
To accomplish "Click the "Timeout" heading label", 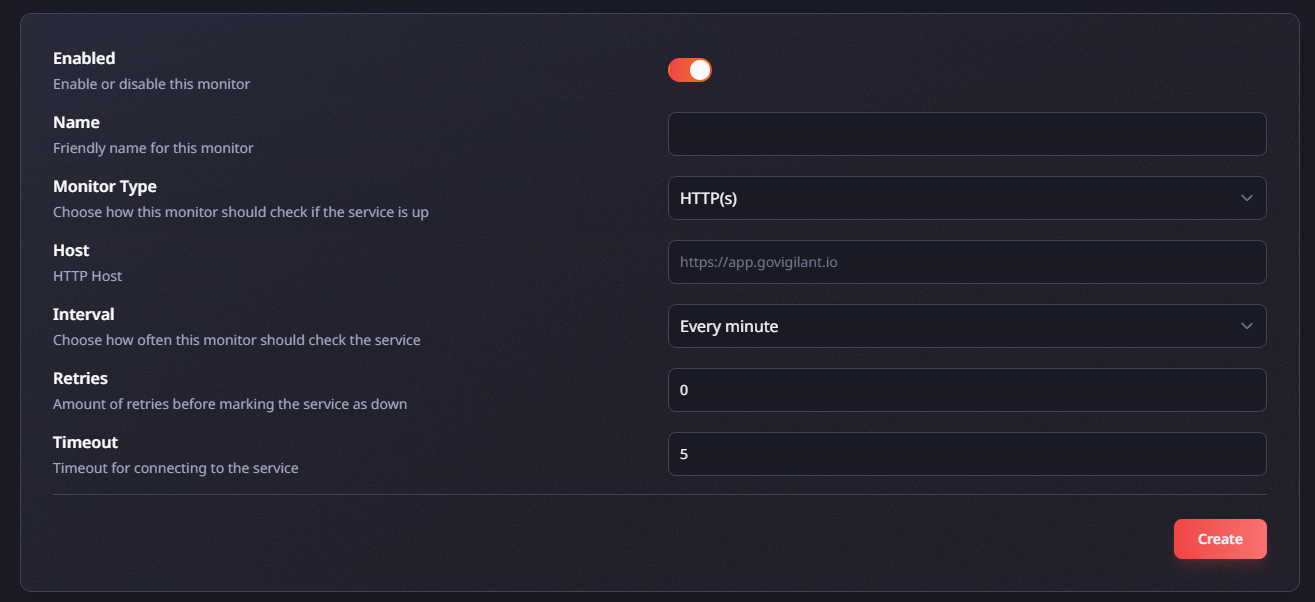I will coord(85,442).
